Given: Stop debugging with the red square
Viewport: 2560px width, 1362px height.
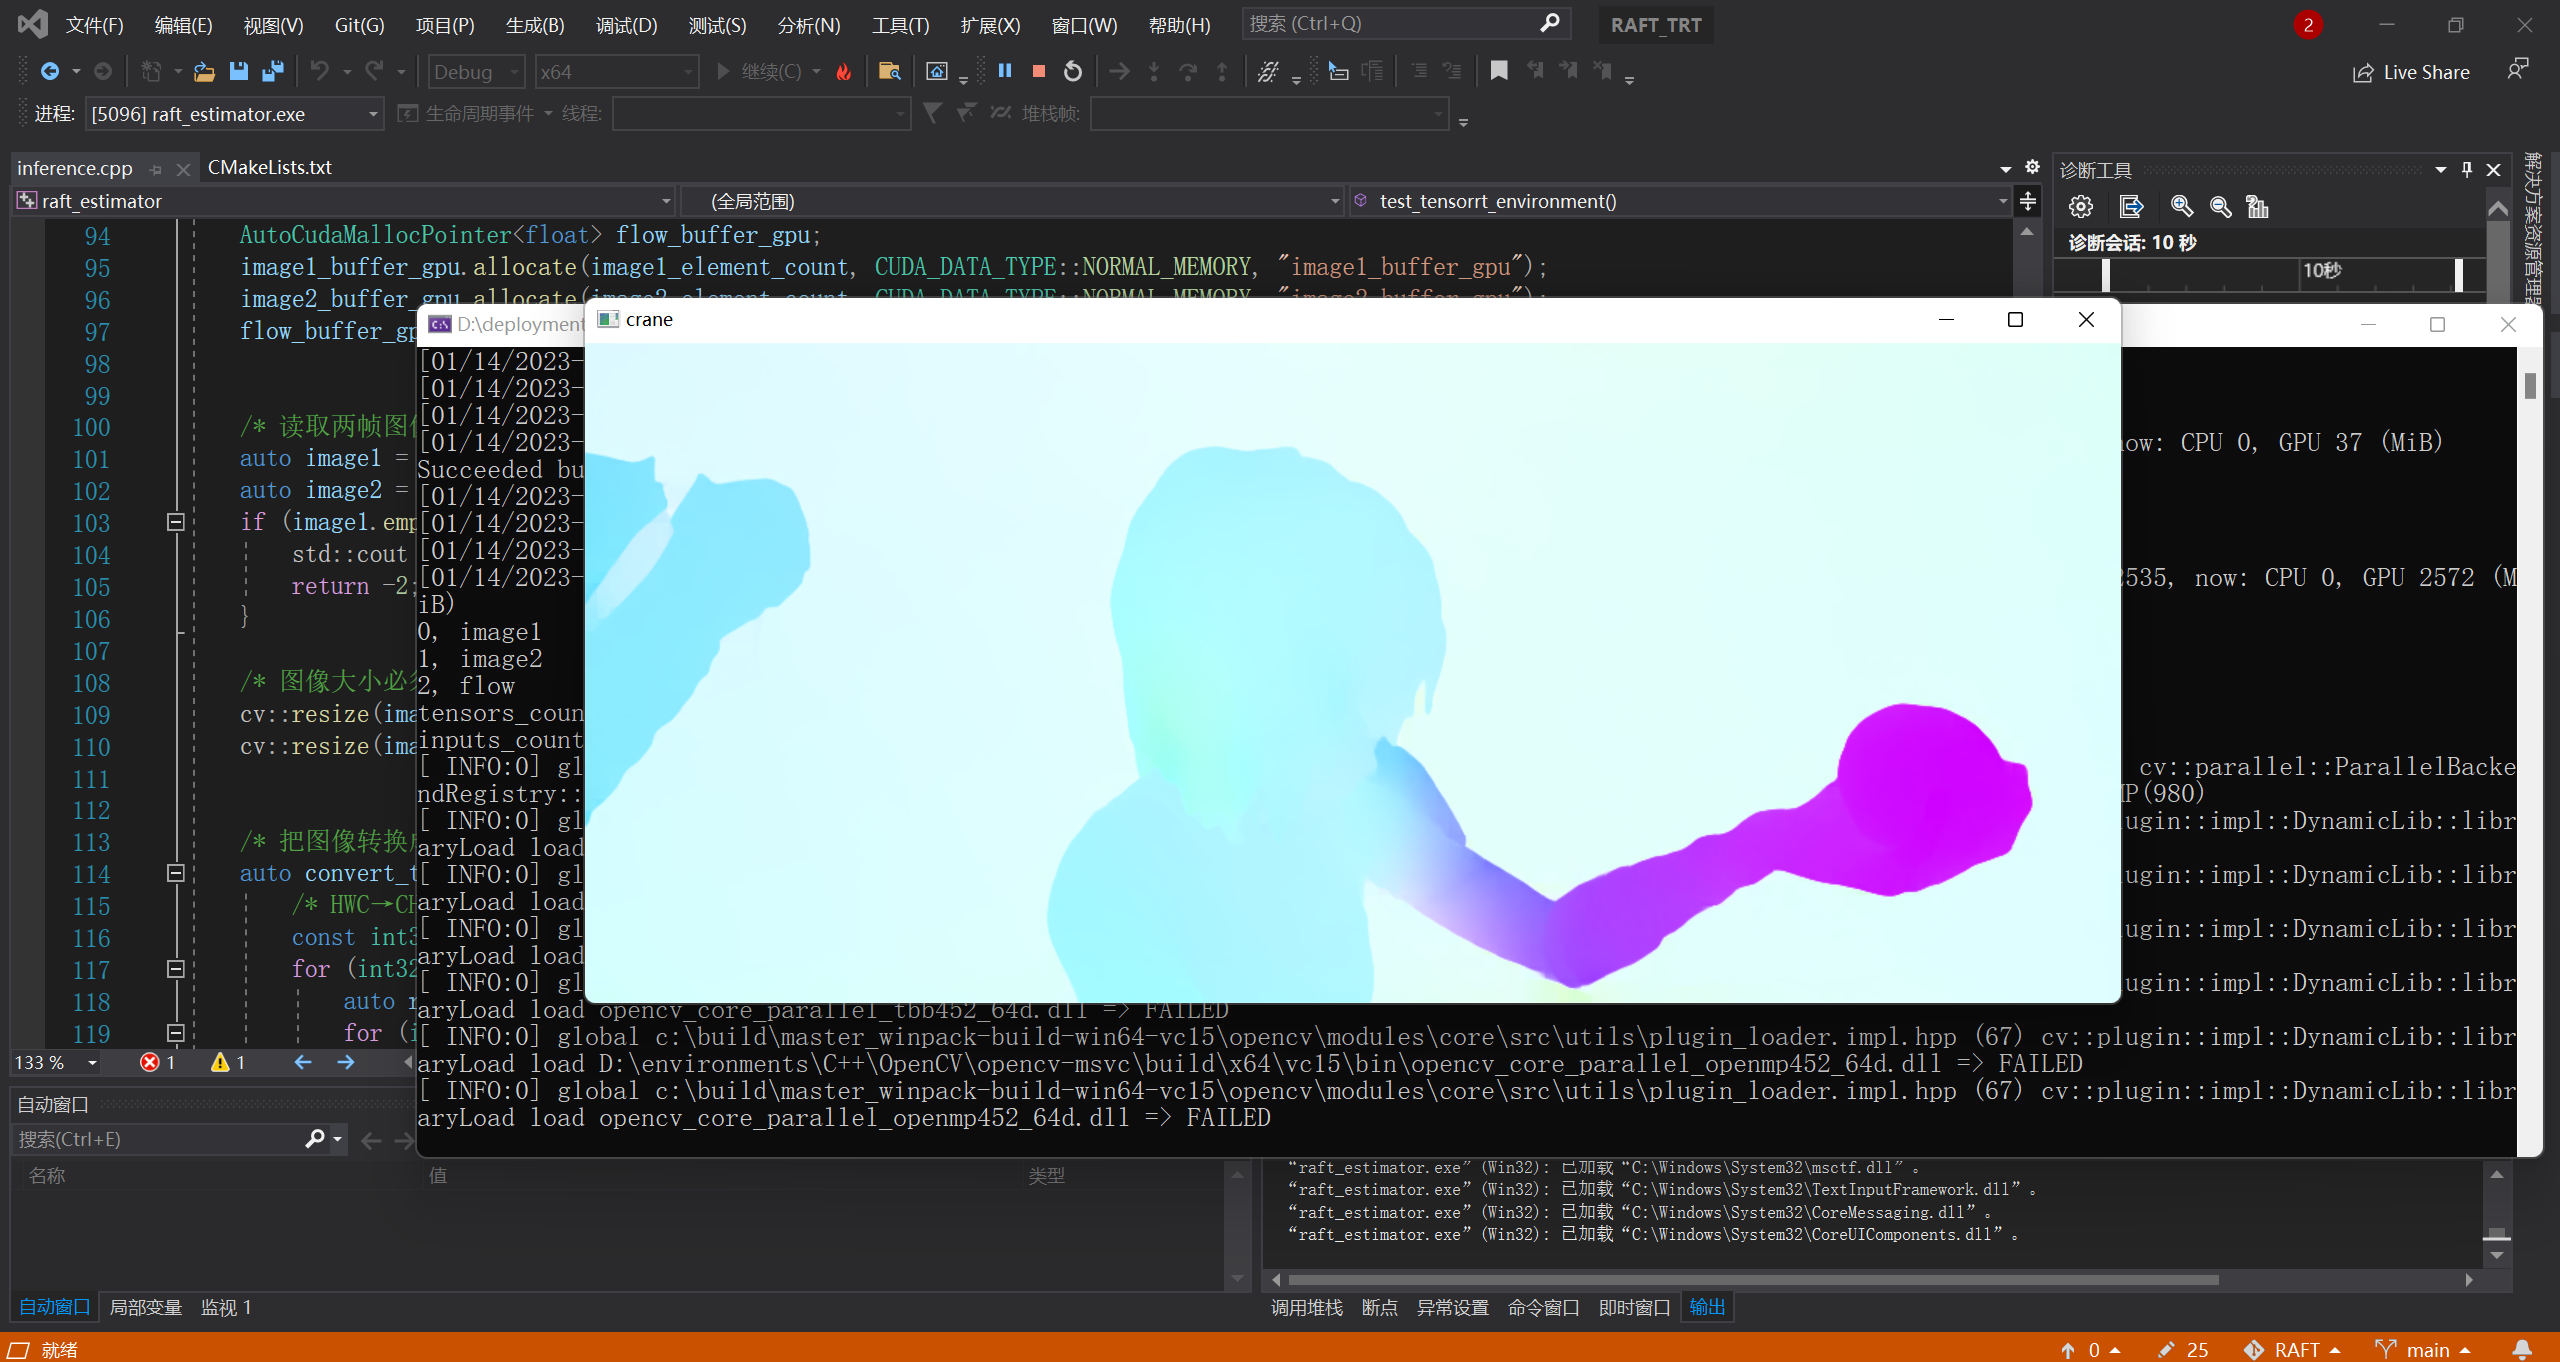Looking at the screenshot, I should click(1039, 71).
